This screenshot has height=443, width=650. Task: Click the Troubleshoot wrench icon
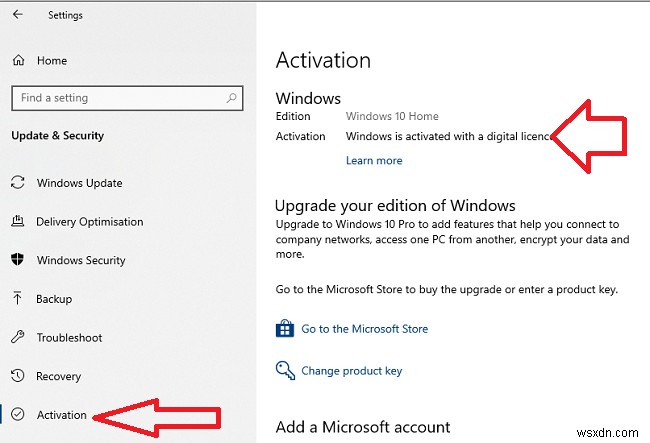coord(17,338)
